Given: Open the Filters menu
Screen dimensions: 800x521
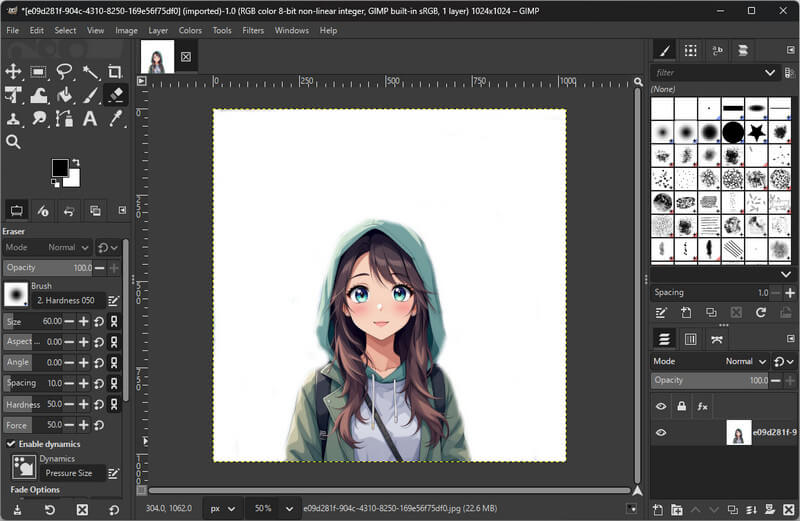Looking at the screenshot, I should 253,31.
